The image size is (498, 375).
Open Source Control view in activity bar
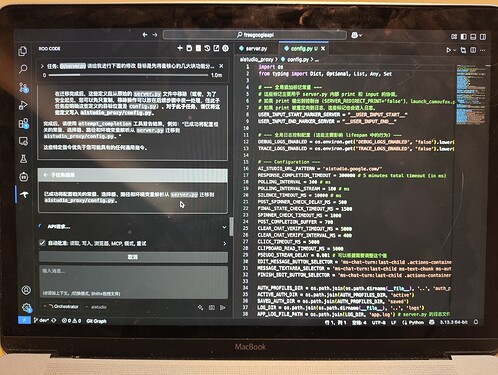23,87
